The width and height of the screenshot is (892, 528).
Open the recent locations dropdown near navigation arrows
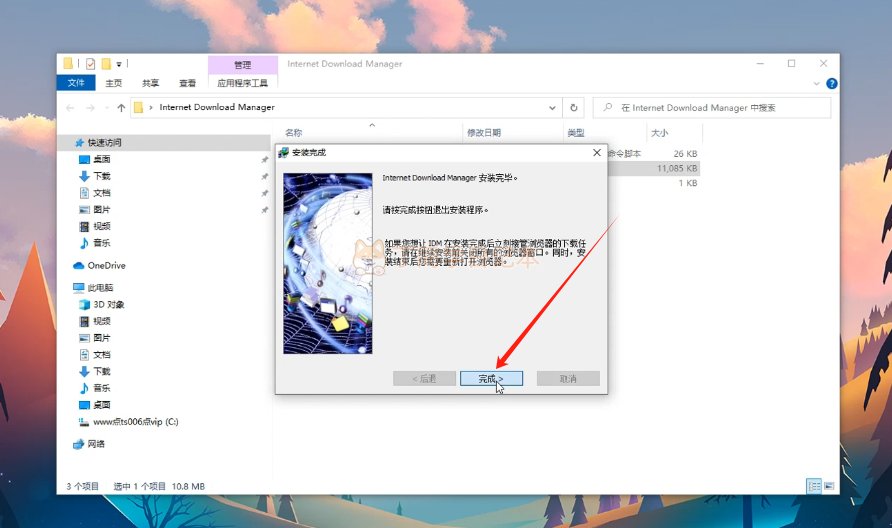pyautogui.click(x=106, y=108)
